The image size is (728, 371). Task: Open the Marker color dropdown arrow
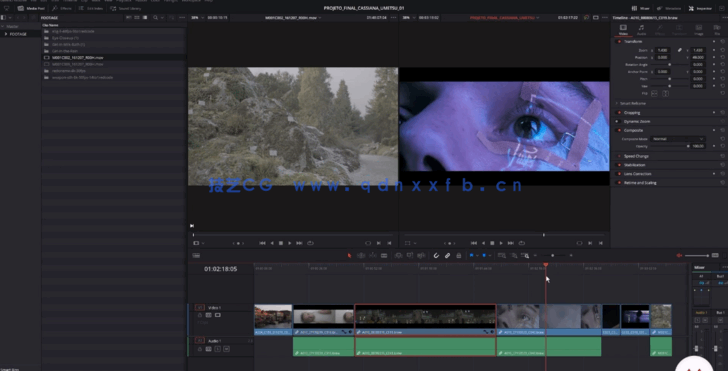click(x=490, y=255)
